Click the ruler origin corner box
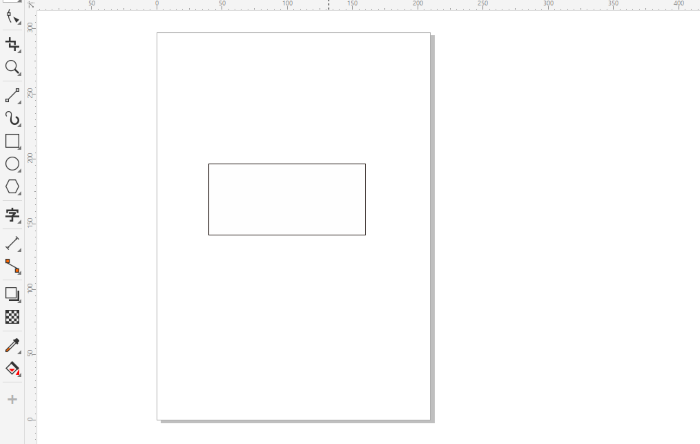 click(x=31, y=5)
